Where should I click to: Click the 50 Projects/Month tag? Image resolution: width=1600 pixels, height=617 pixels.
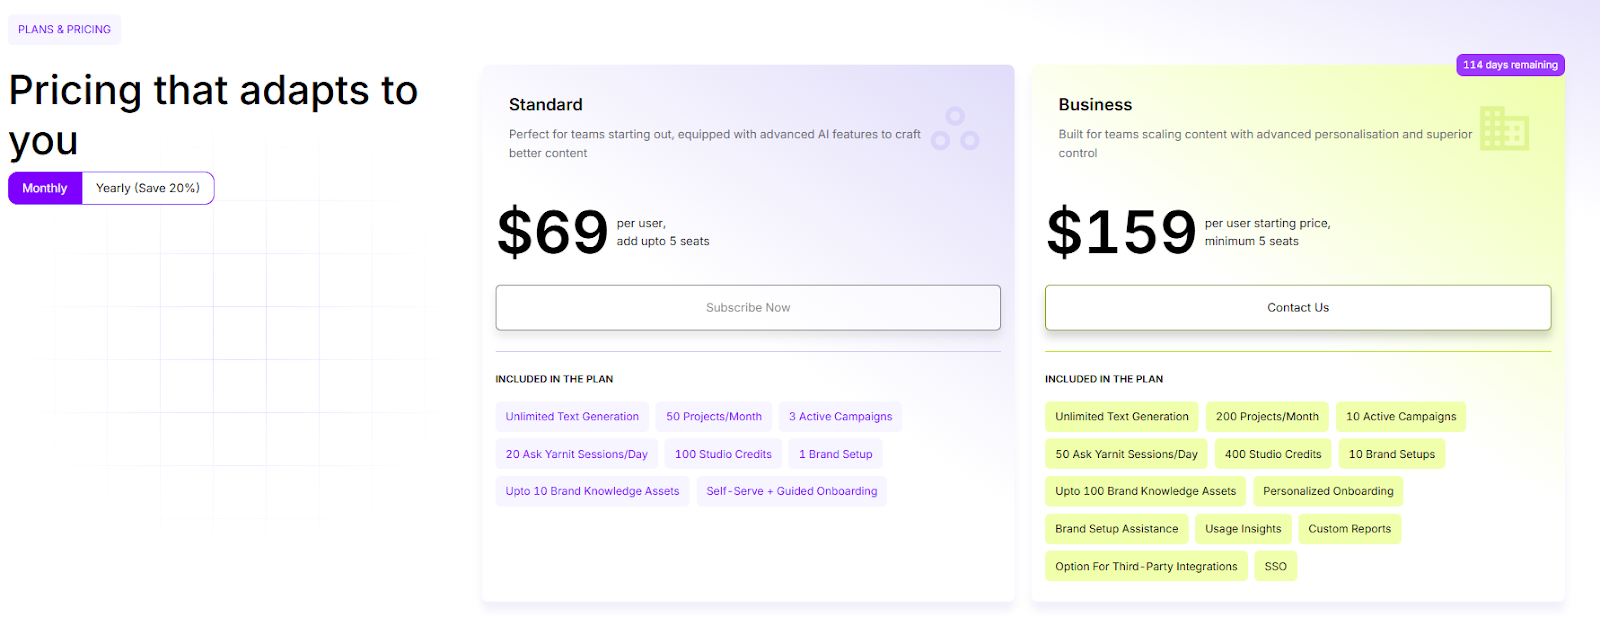point(713,416)
